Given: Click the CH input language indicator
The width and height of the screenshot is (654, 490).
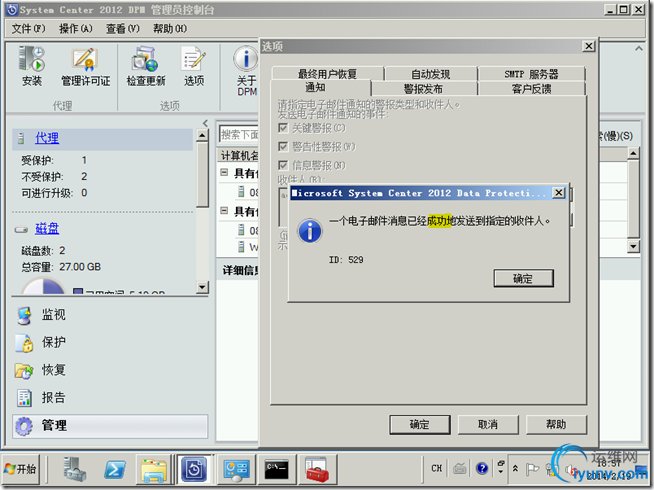Looking at the screenshot, I should click(x=437, y=468).
